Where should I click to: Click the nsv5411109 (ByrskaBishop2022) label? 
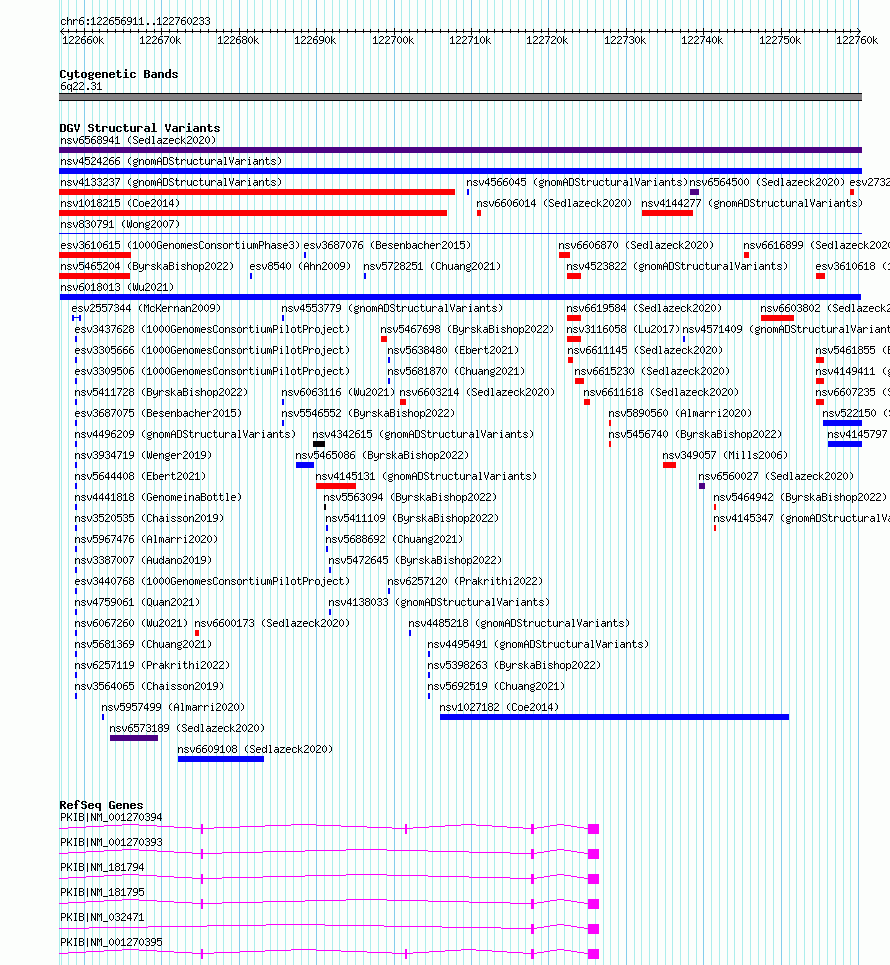point(412,518)
